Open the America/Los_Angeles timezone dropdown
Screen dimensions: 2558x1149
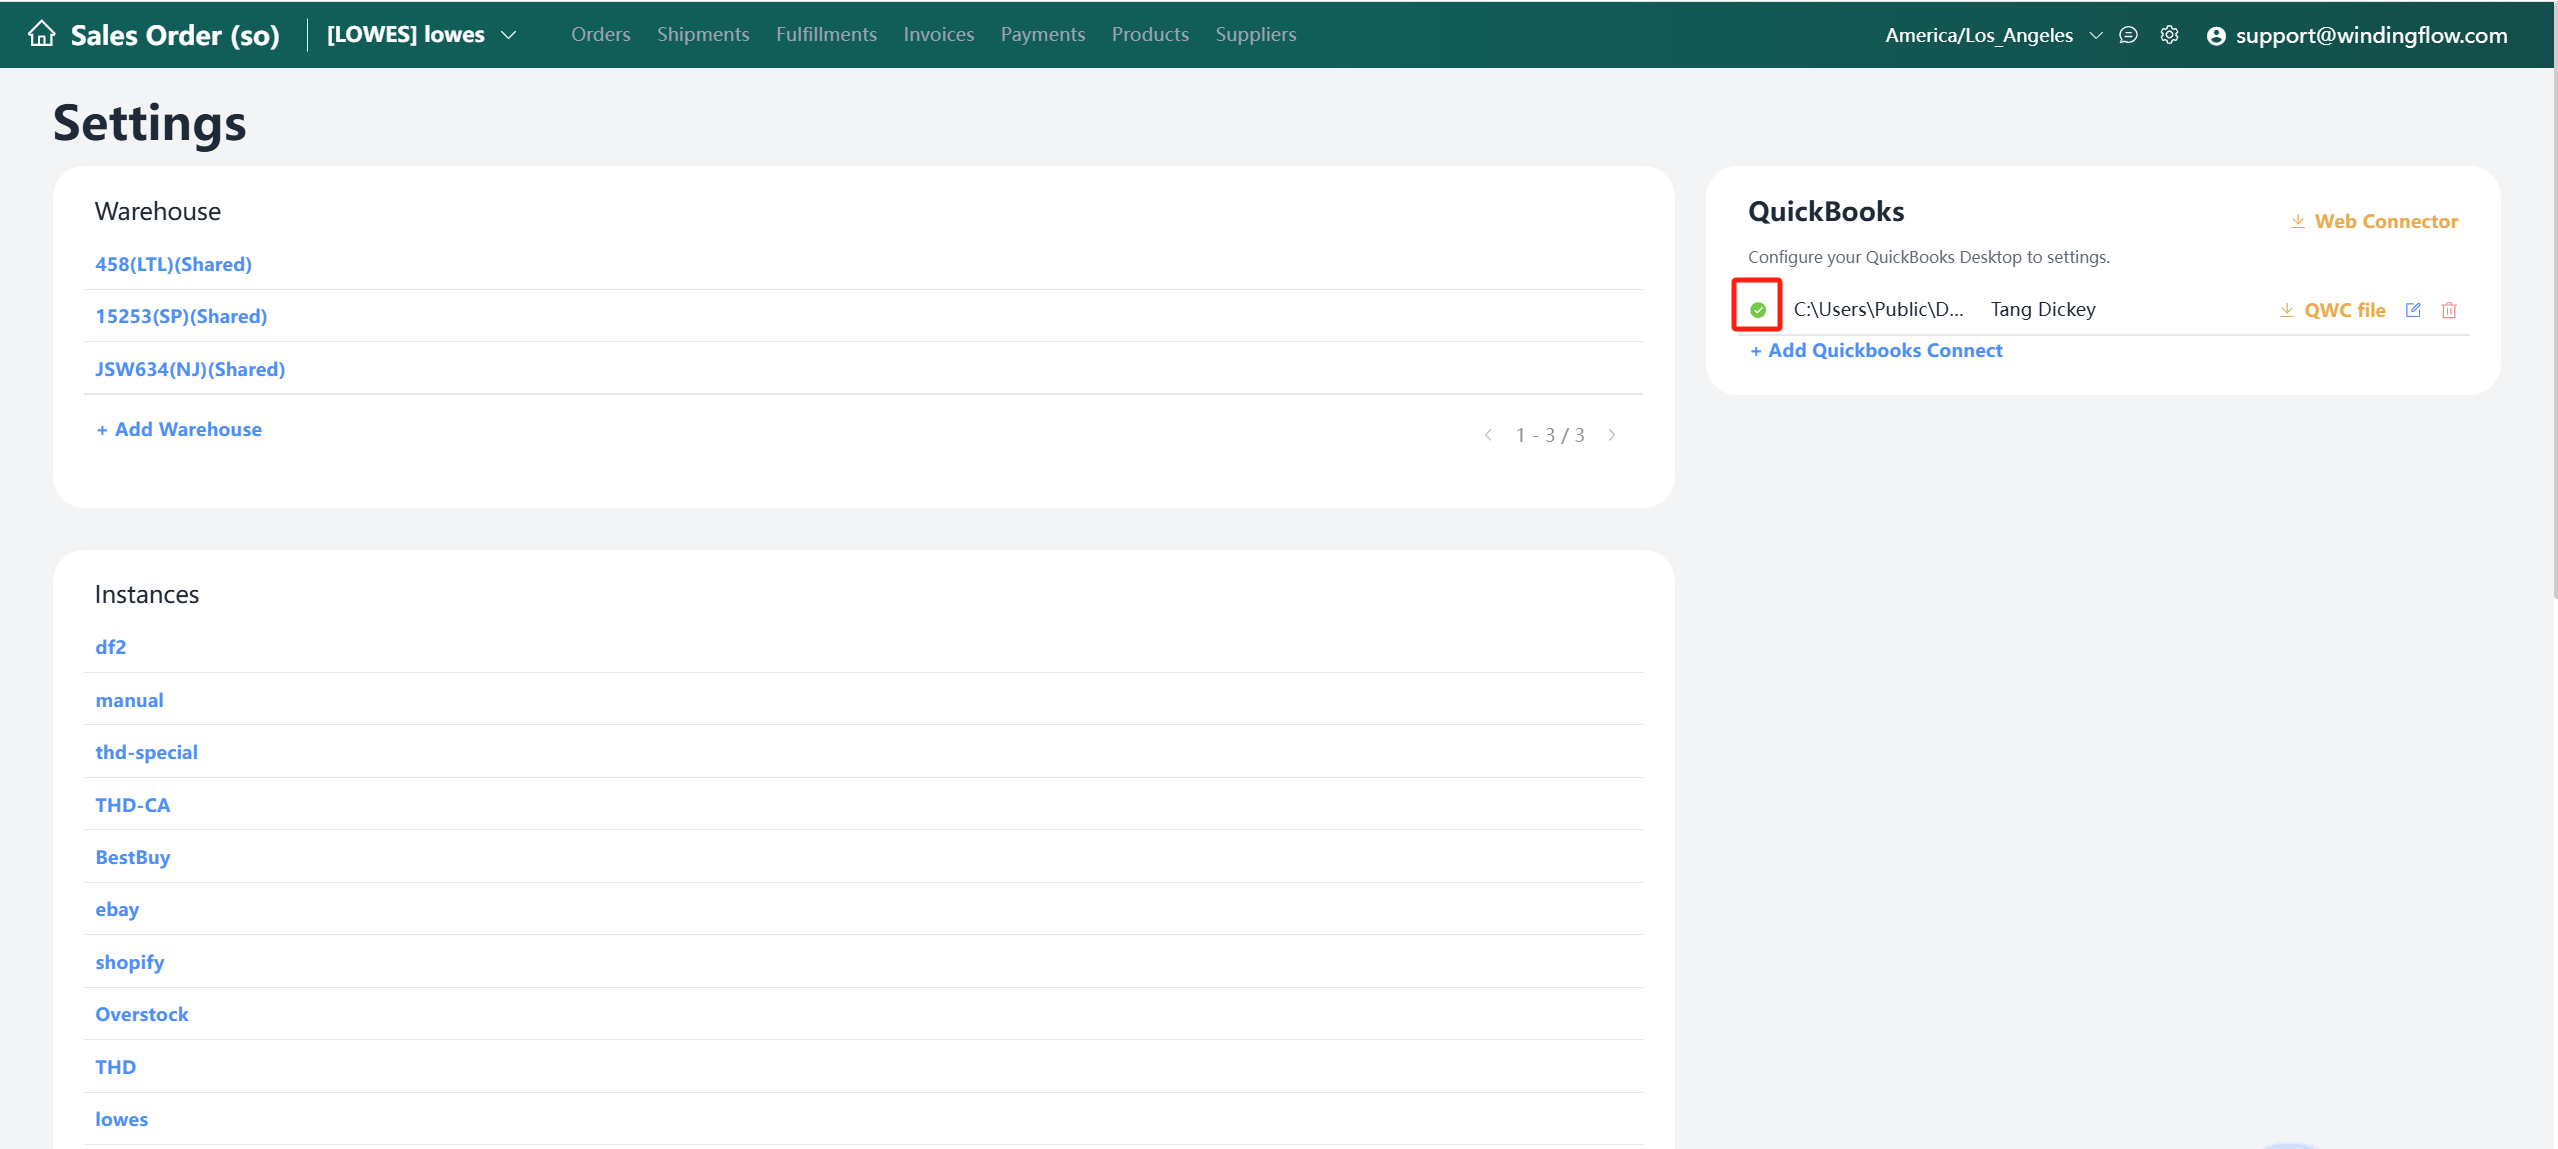(2096, 35)
